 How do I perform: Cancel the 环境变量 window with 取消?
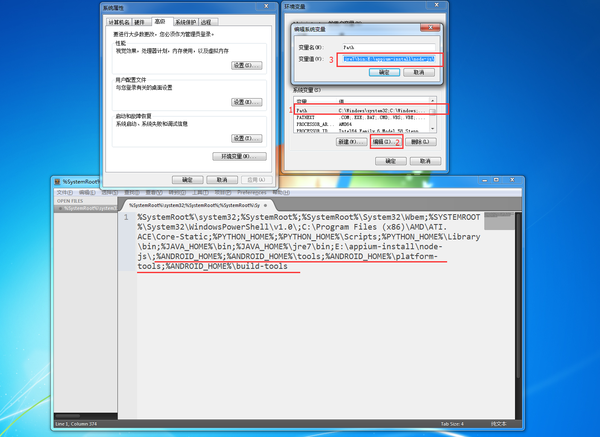click(x=426, y=161)
